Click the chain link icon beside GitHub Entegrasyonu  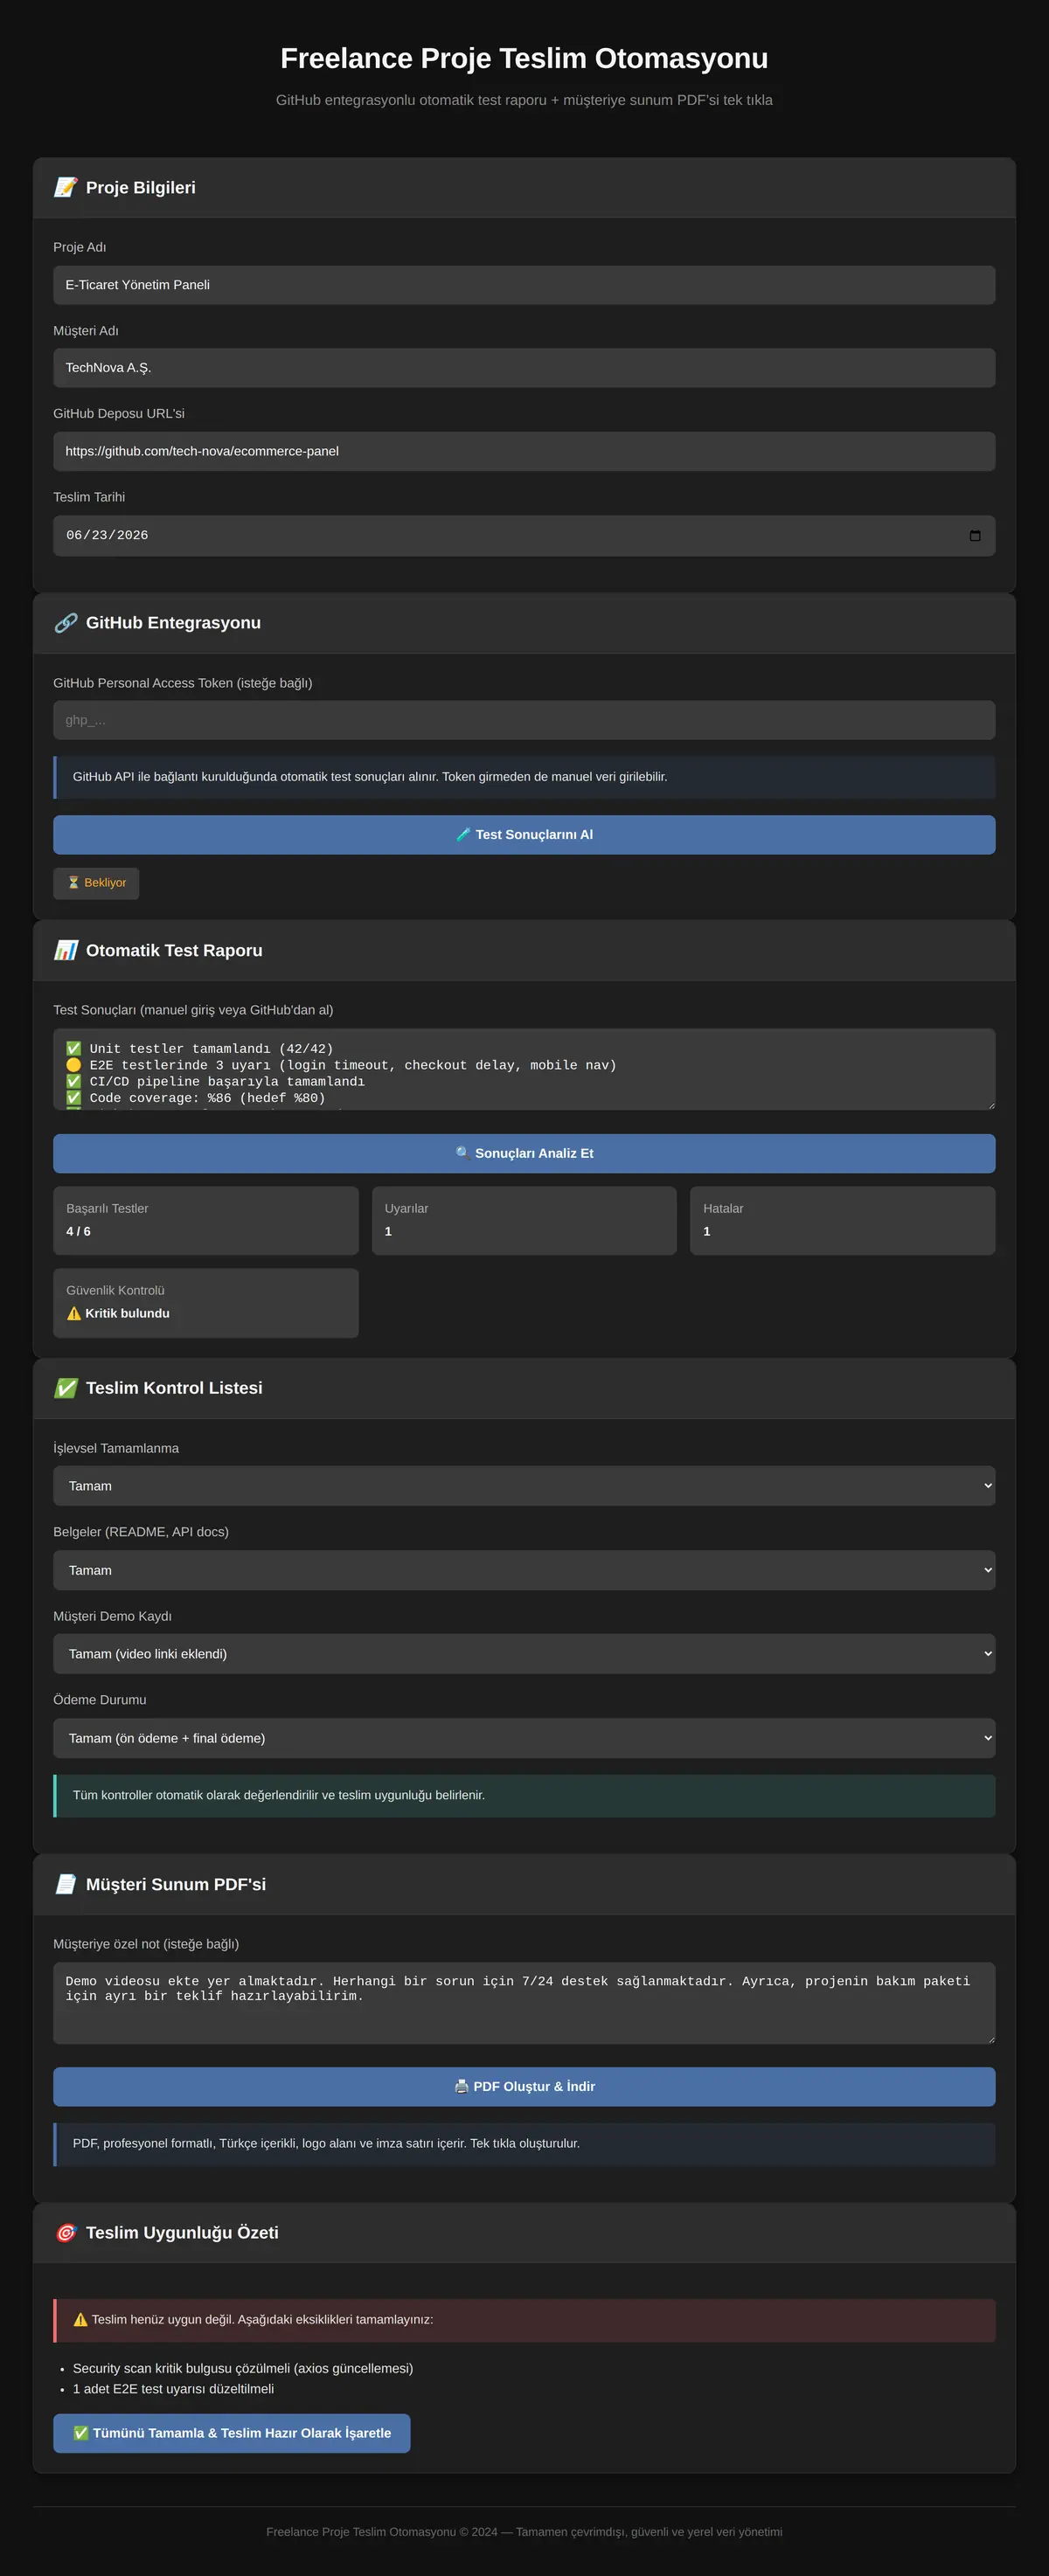point(66,623)
